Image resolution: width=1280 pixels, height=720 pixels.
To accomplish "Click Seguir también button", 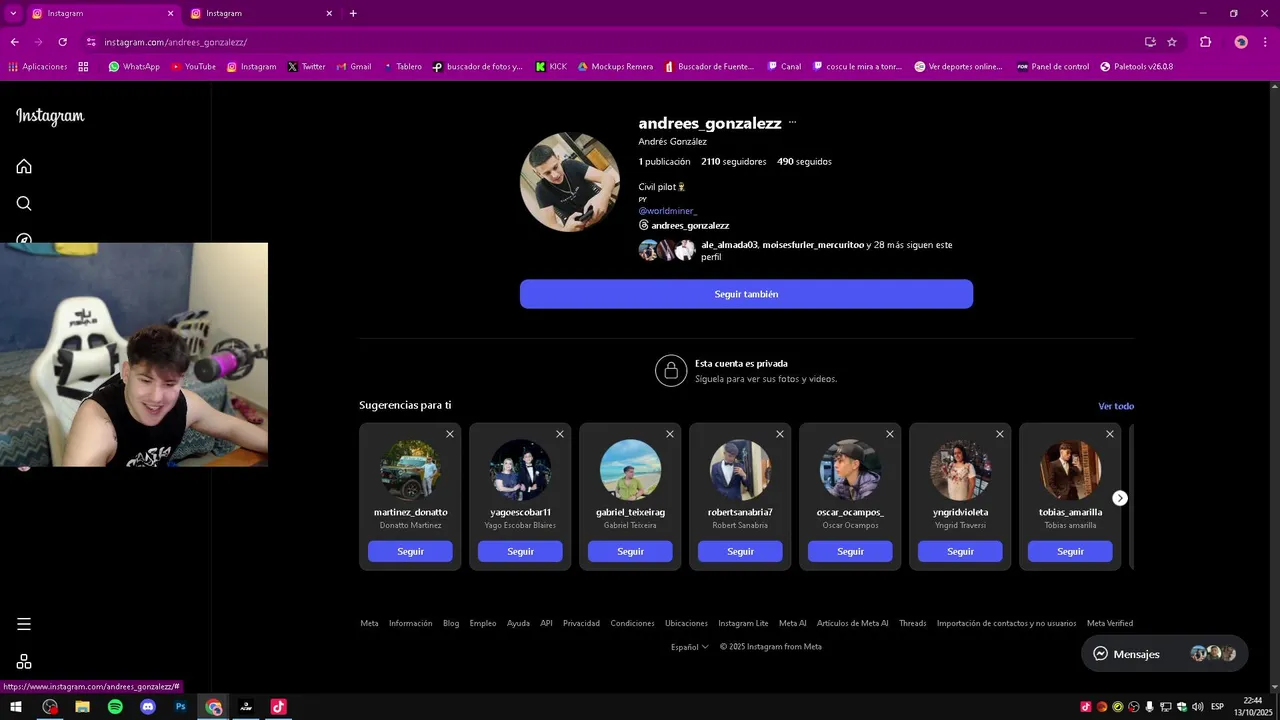I will tap(746, 294).
